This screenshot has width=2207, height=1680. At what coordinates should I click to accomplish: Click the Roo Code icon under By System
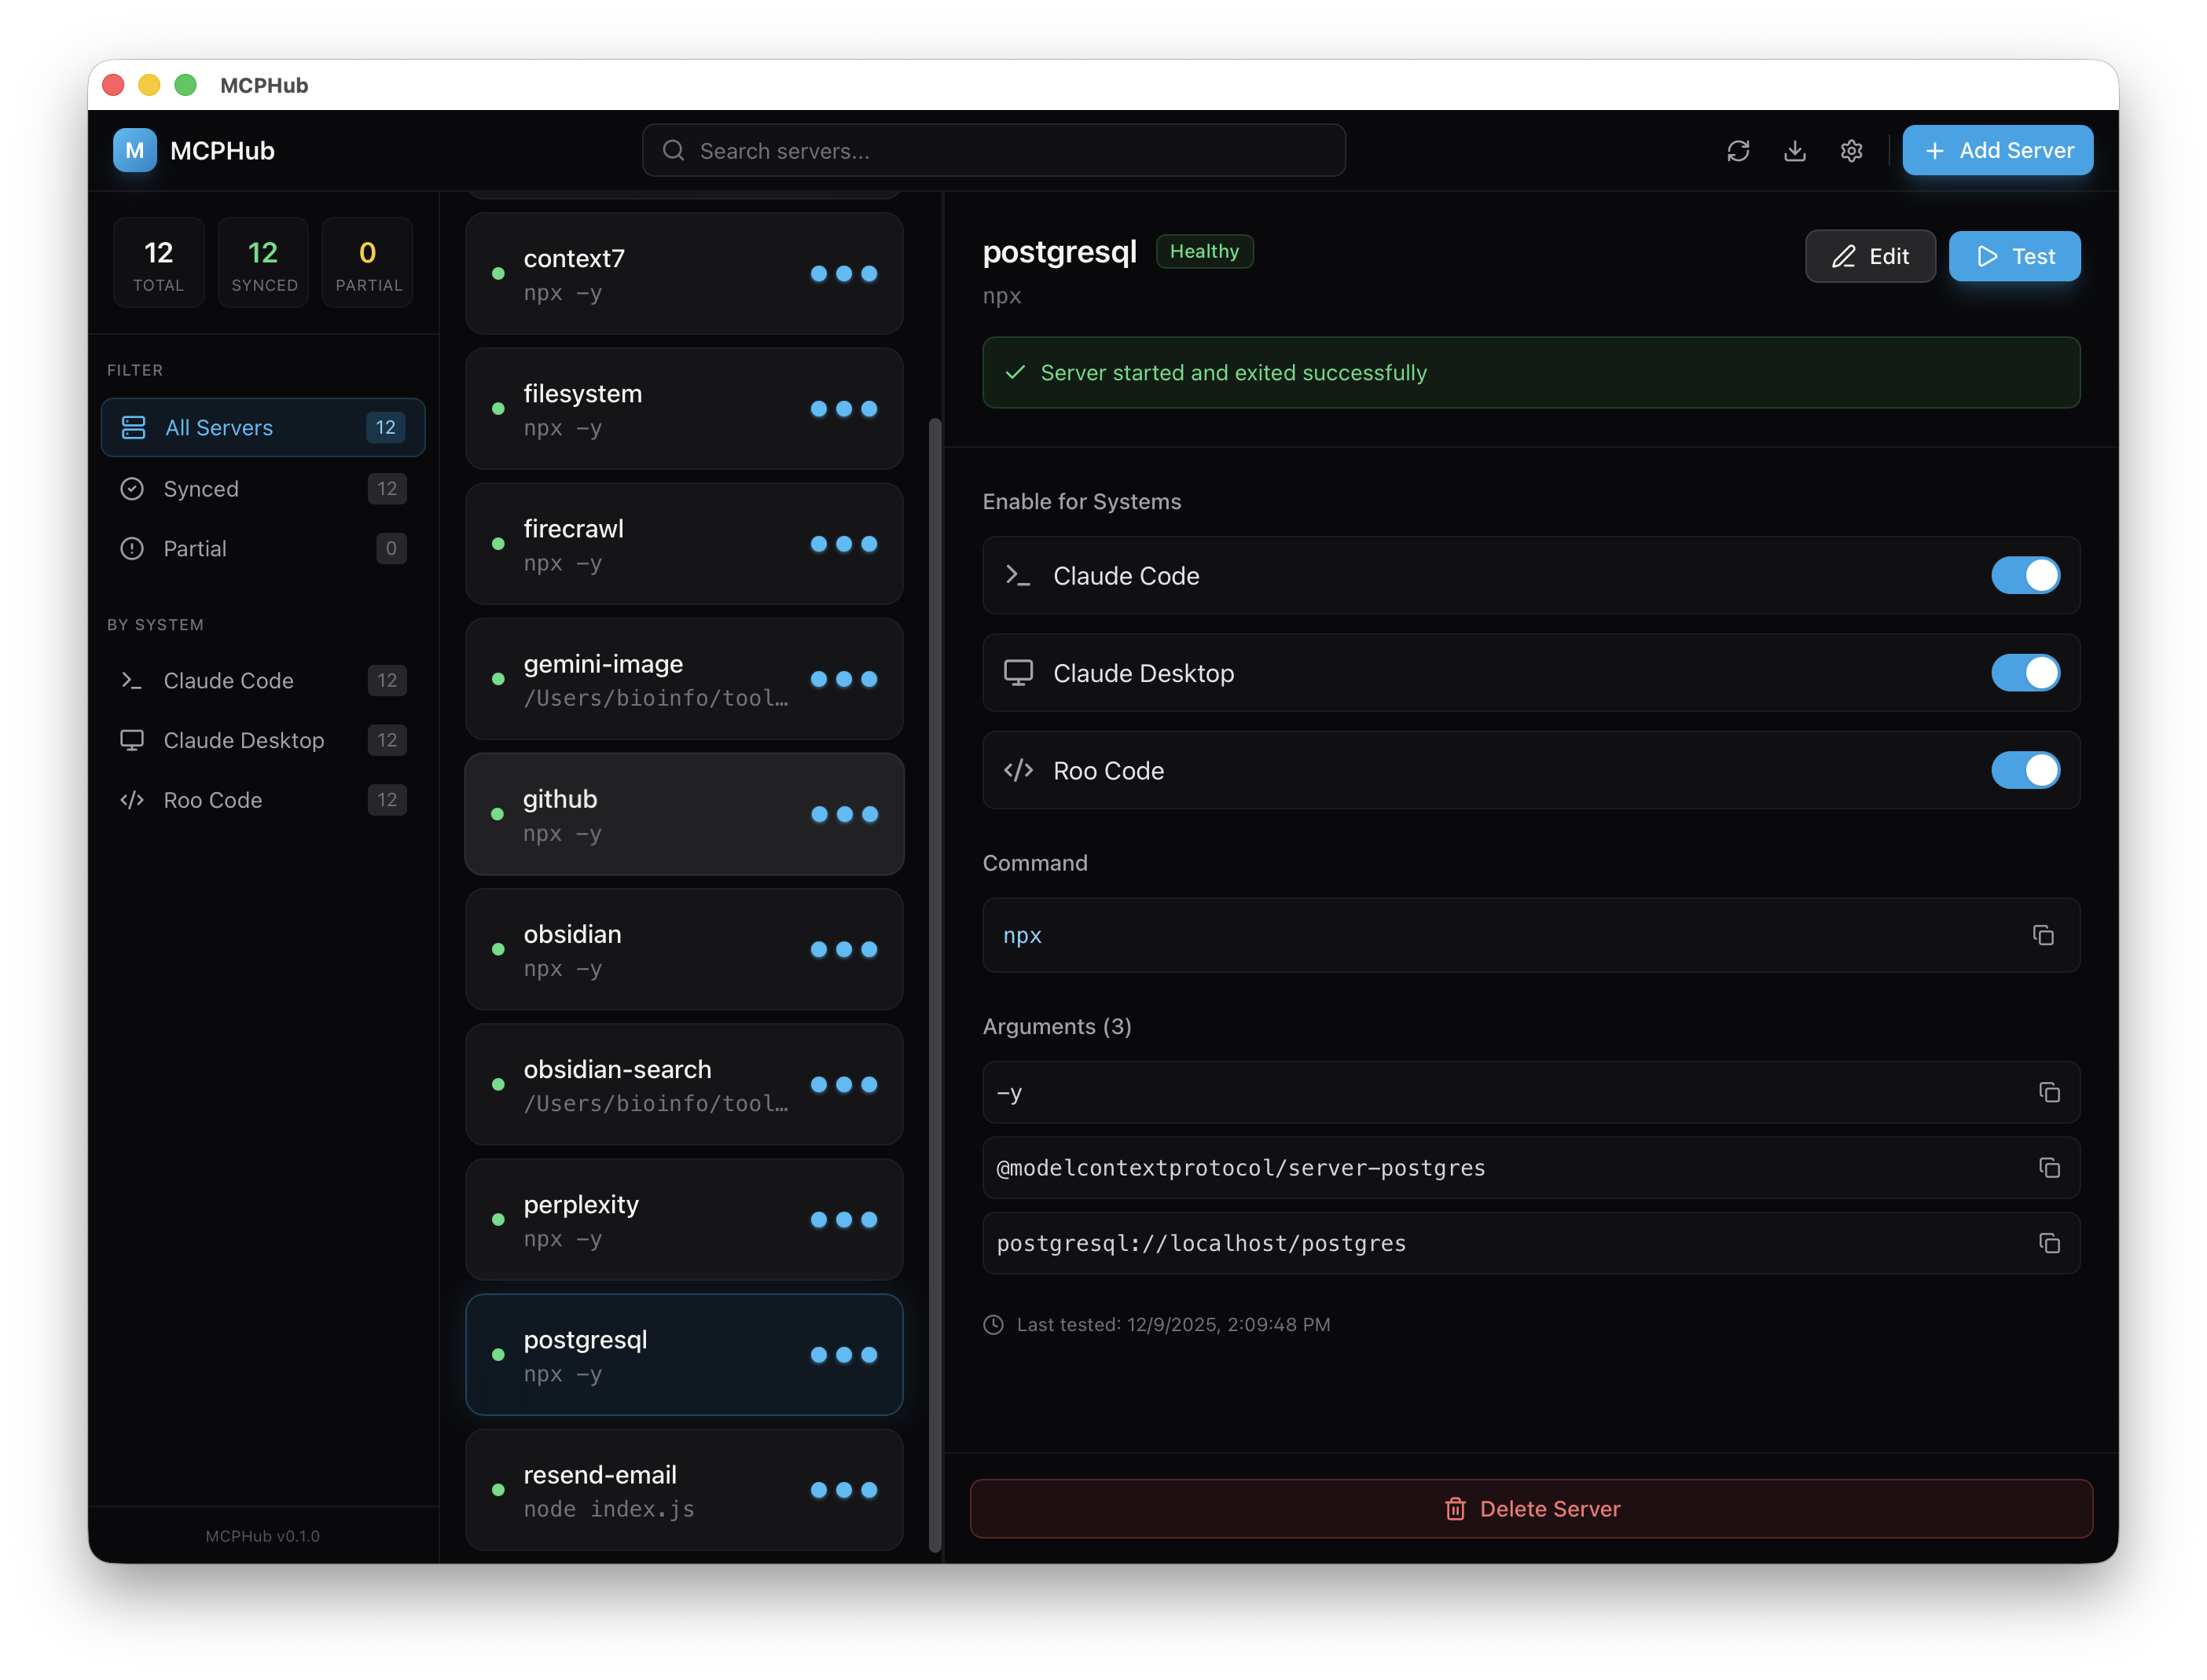131,800
